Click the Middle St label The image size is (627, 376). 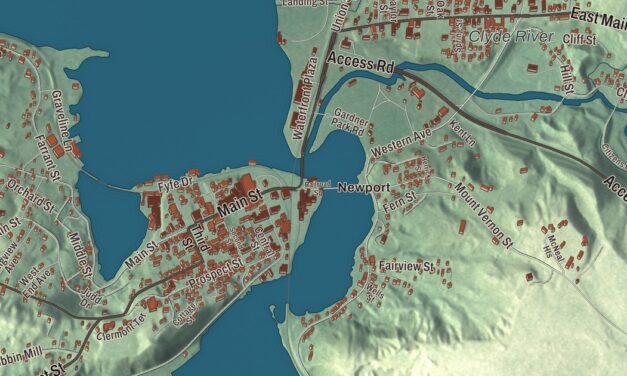click(x=81, y=254)
